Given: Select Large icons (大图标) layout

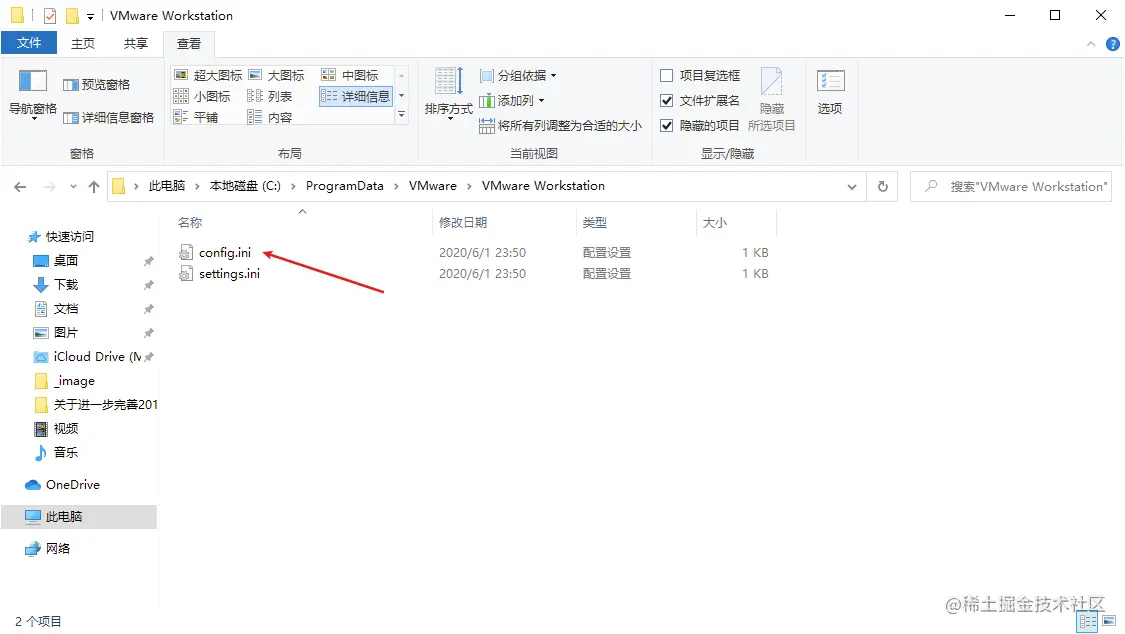Looking at the screenshot, I should pyautogui.click(x=276, y=75).
